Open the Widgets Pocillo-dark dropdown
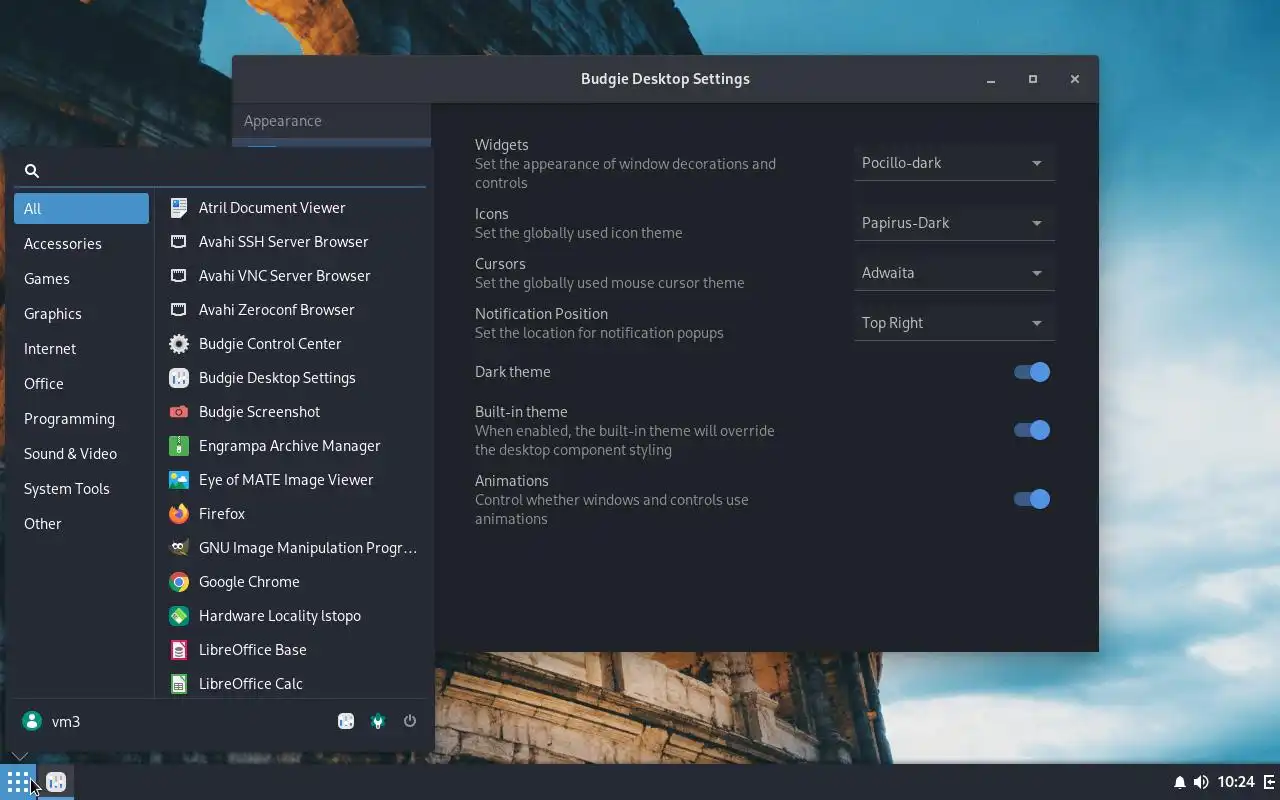This screenshot has width=1280, height=800. (954, 163)
